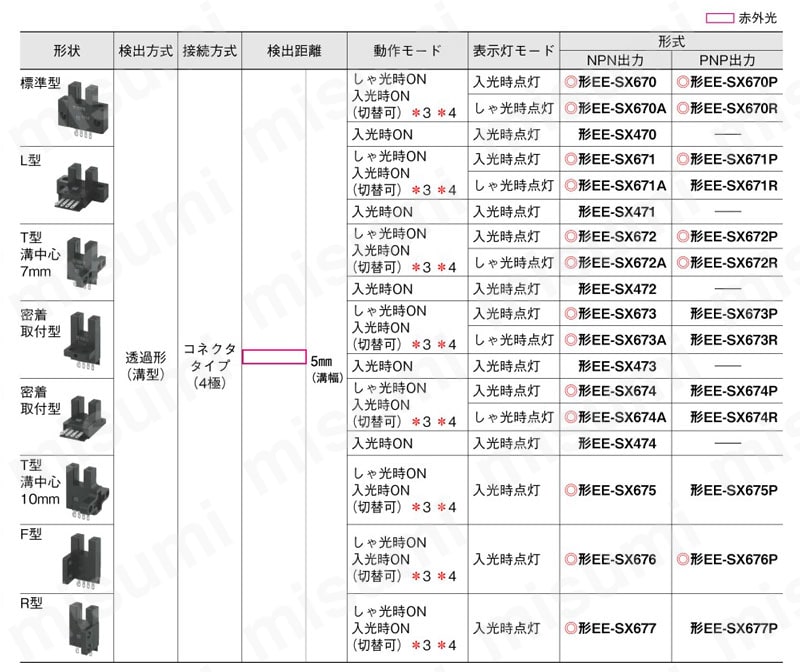Click the 標準型 sensor product image
This screenshot has height=672, width=800.
click(83, 110)
